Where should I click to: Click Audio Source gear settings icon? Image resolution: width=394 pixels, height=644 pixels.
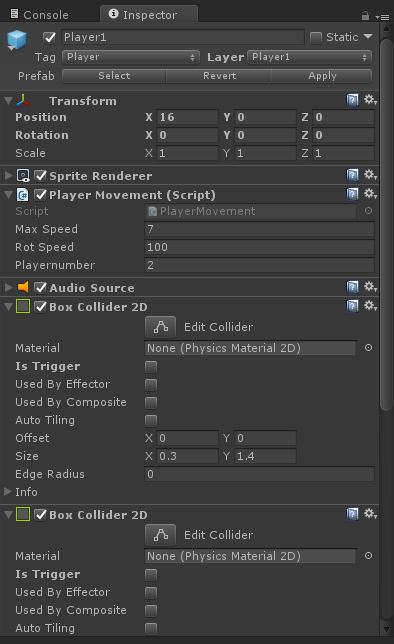(370, 287)
